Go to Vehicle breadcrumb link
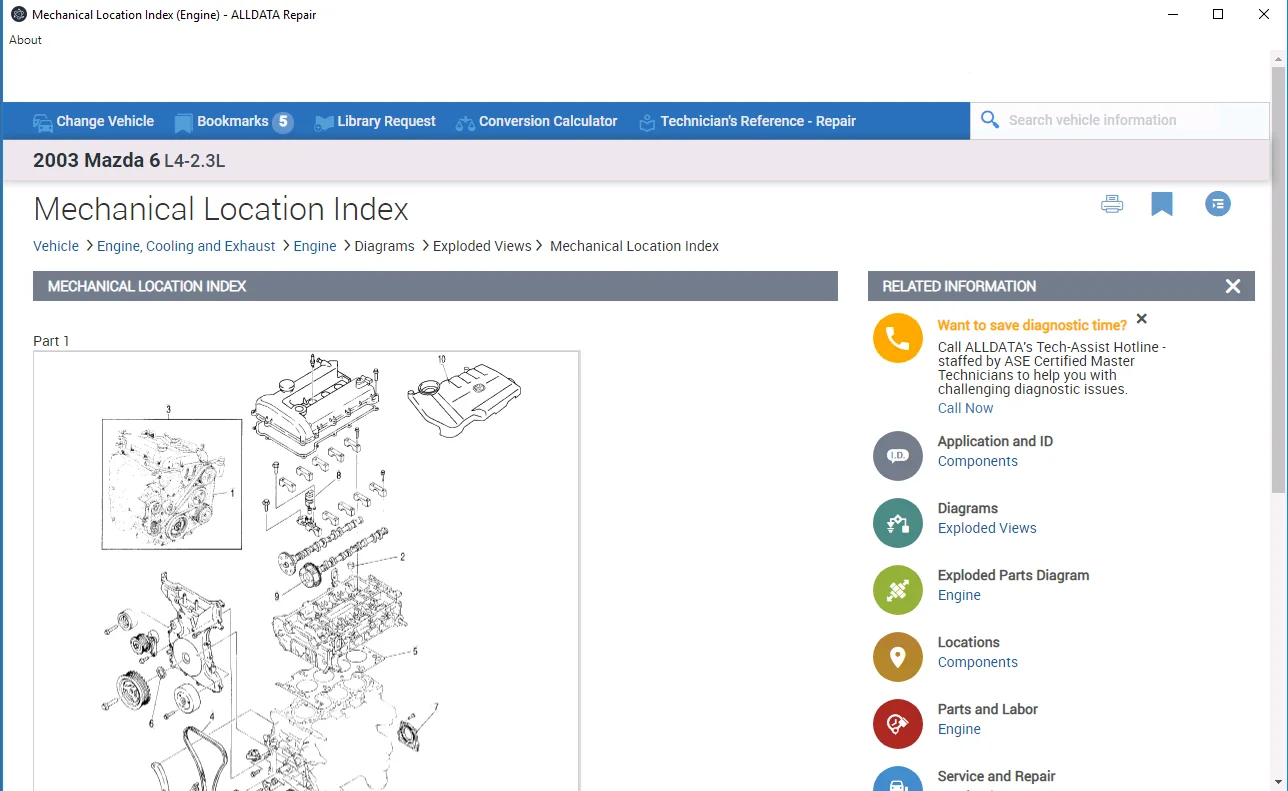The image size is (1288, 791). coord(56,246)
